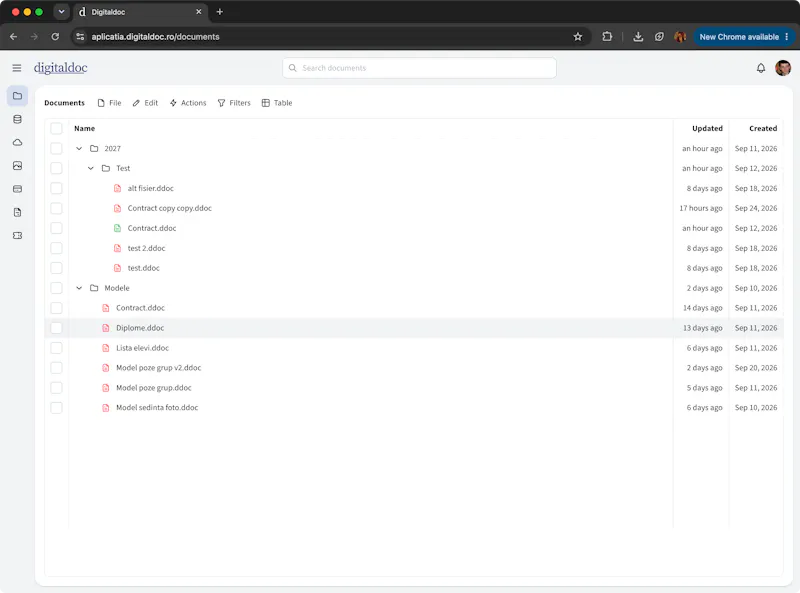Open the database icon in the sidebar

tap(17, 119)
